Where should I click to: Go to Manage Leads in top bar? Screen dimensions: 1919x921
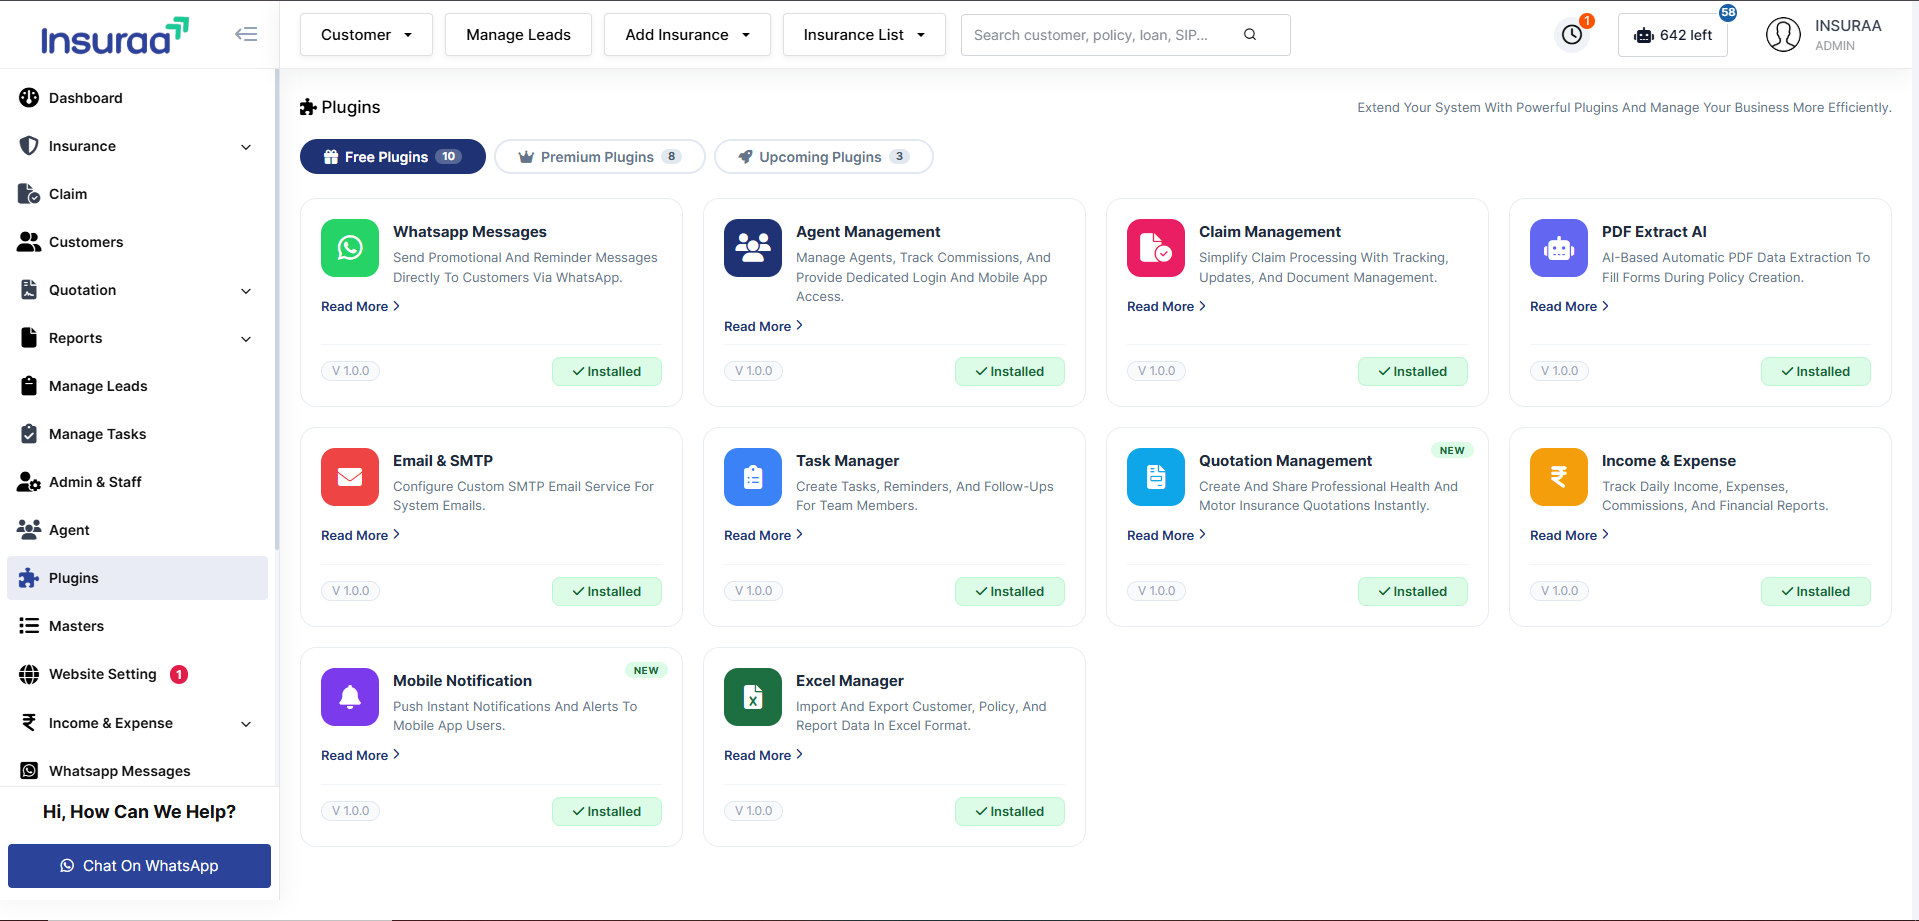[x=518, y=35]
